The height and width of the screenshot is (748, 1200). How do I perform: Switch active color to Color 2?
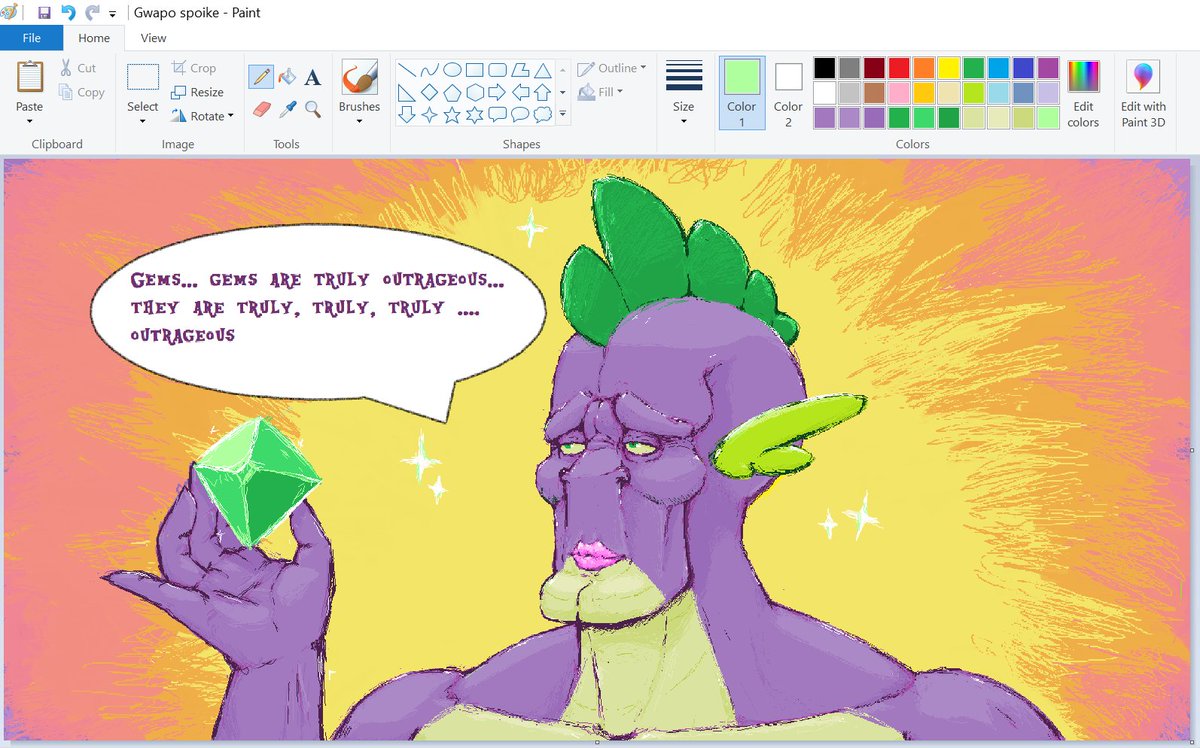[788, 91]
